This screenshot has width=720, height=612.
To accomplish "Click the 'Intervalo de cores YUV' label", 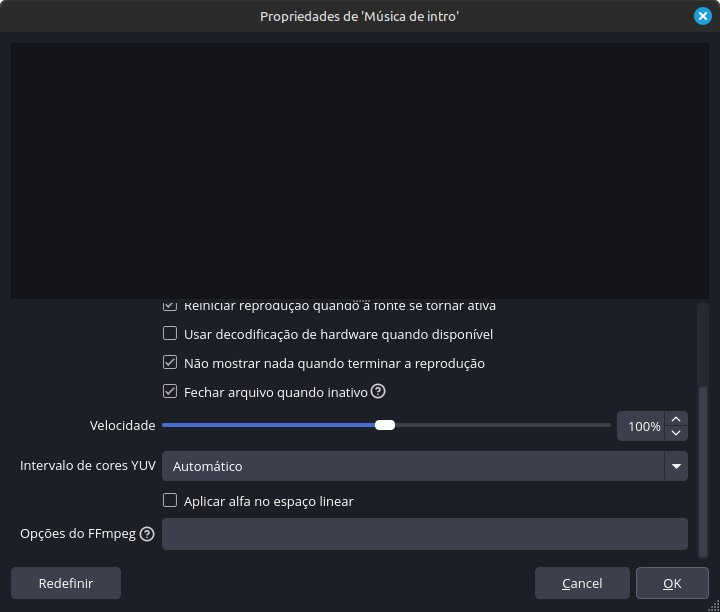I will click(x=88, y=466).
